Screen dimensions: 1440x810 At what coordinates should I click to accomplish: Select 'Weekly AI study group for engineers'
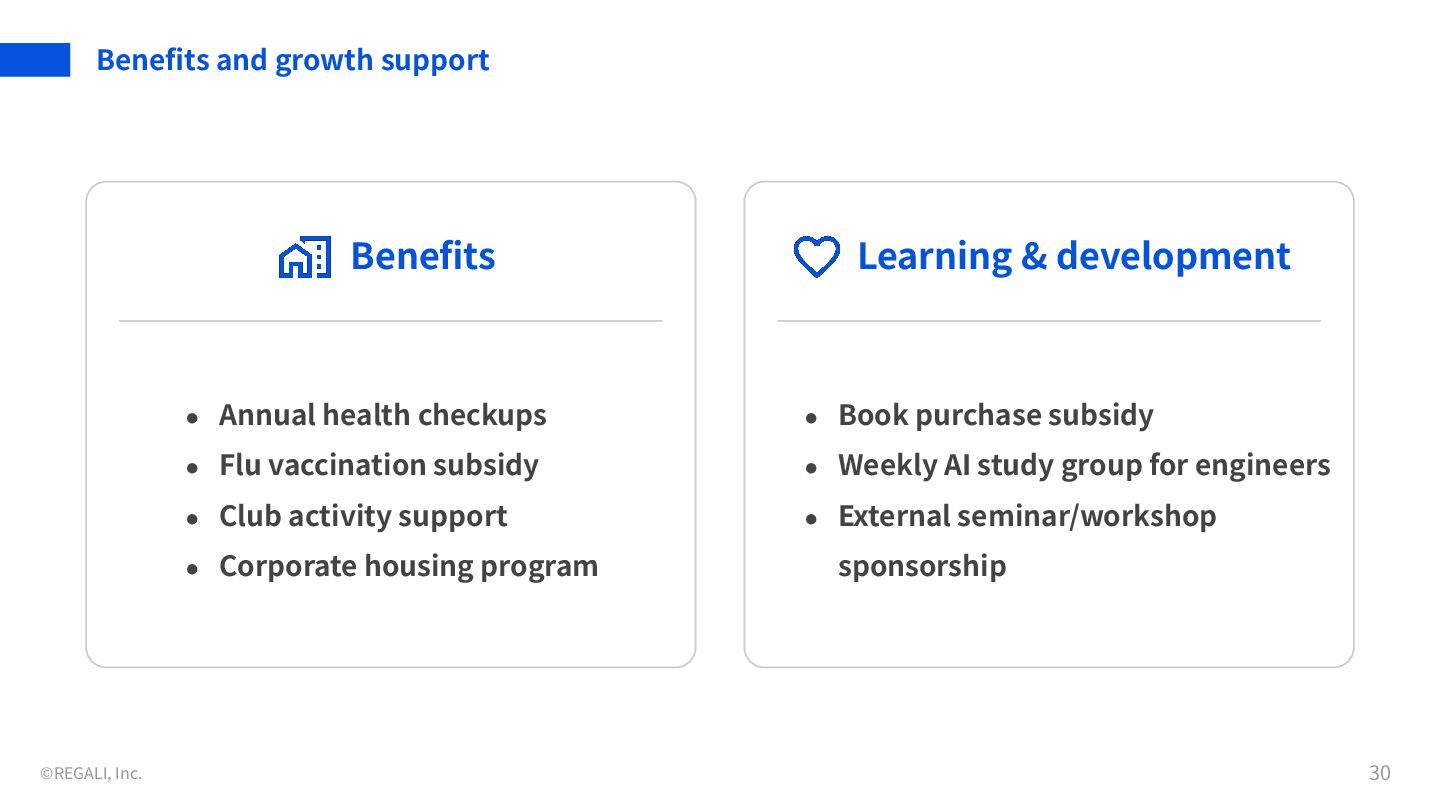coord(1084,465)
